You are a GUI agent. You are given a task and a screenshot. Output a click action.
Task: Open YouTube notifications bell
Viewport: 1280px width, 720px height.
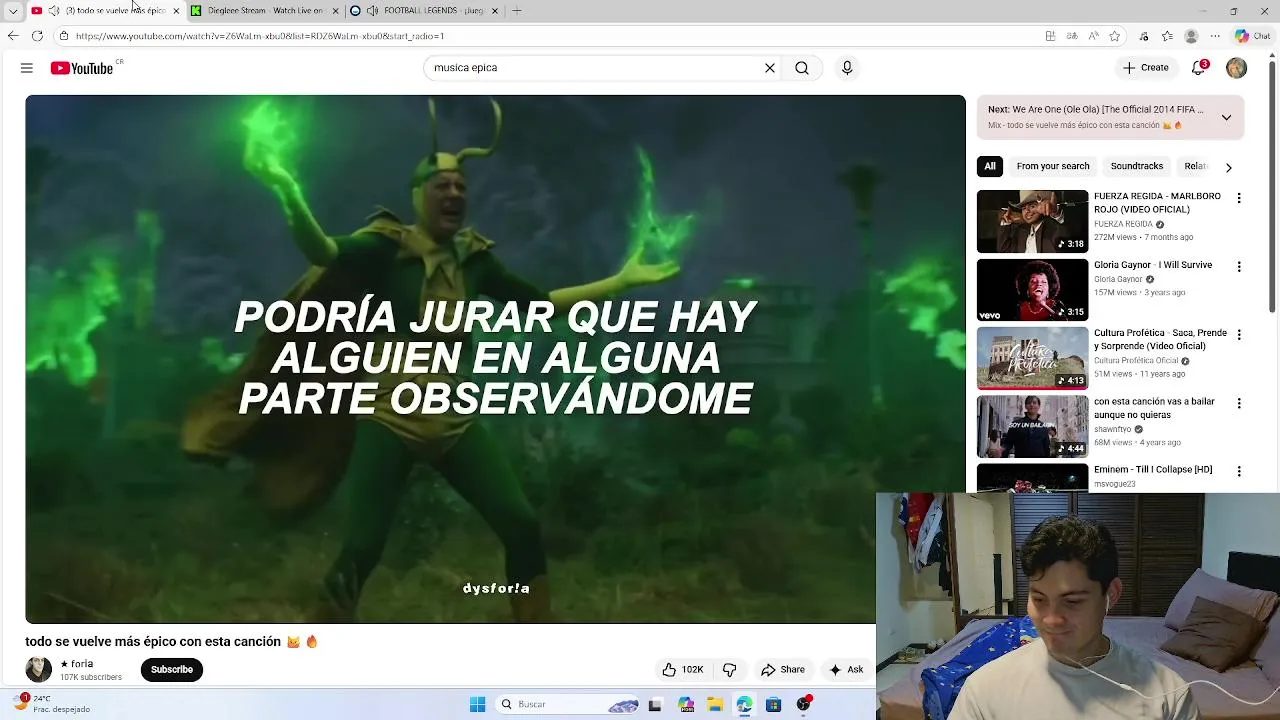point(1198,68)
